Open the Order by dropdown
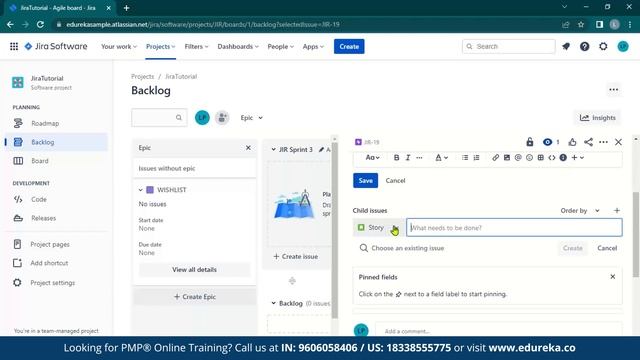640x360 pixels. tap(580, 211)
